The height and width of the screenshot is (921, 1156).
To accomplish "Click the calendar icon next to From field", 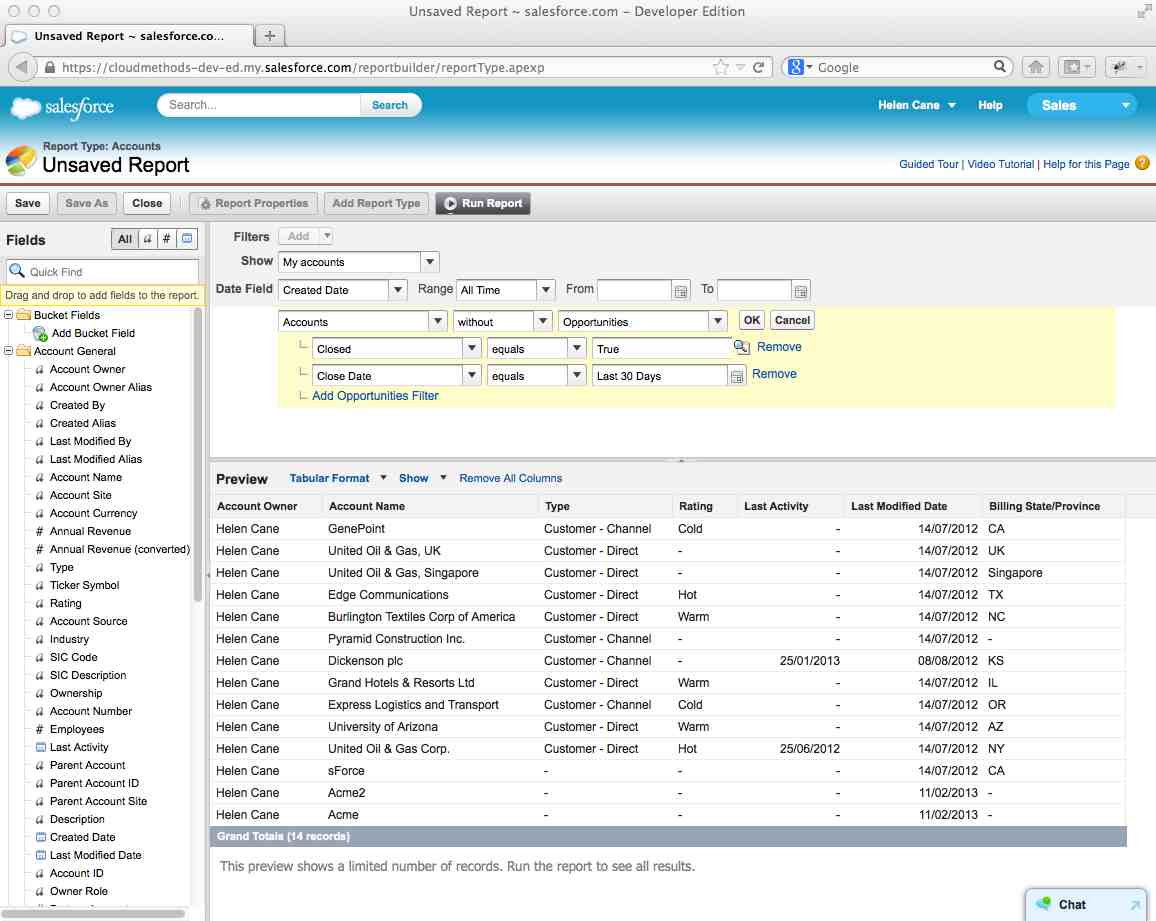I will click(682, 289).
